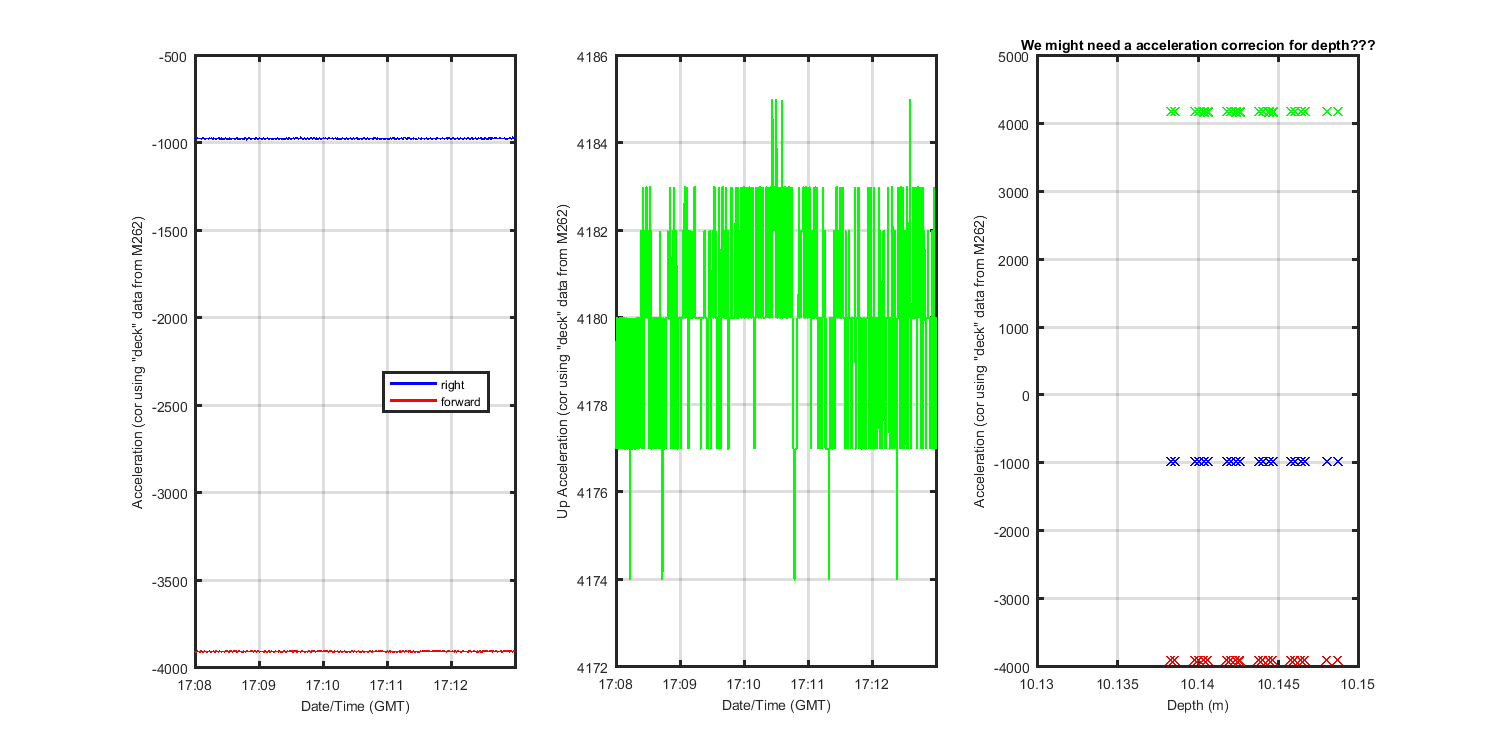Click the -2500 tick in left plot

coord(169,406)
